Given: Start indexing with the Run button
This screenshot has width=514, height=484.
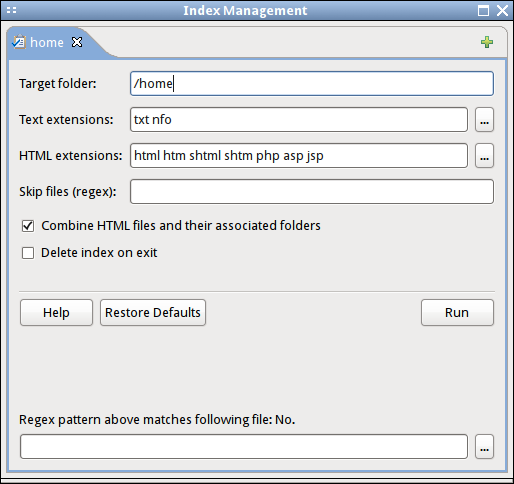Looking at the screenshot, I should click(x=457, y=313).
